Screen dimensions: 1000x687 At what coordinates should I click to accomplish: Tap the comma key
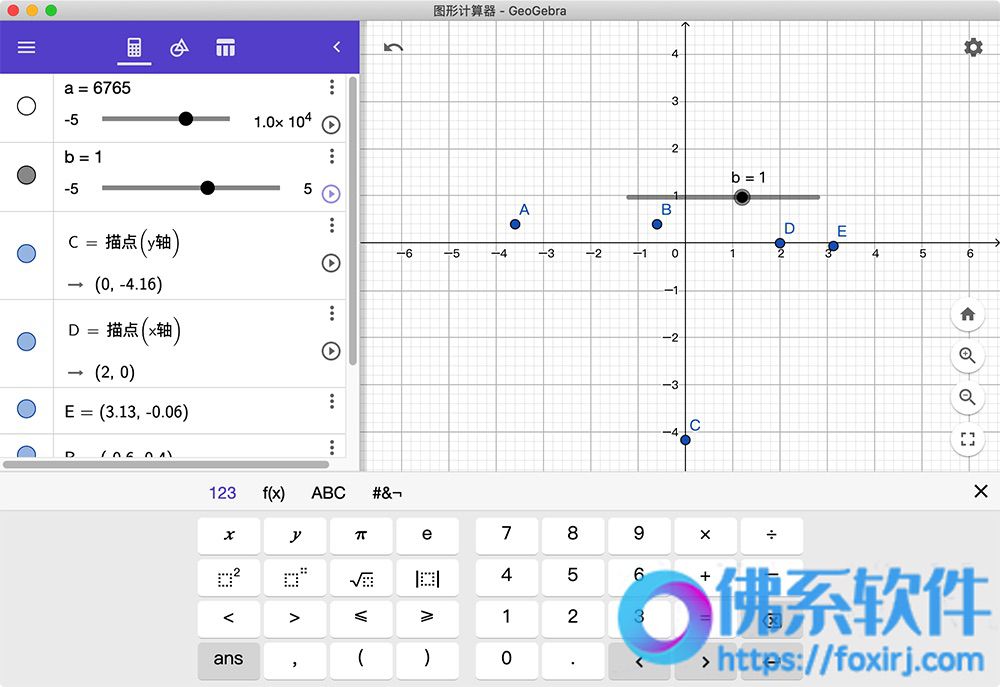tap(295, 660)
